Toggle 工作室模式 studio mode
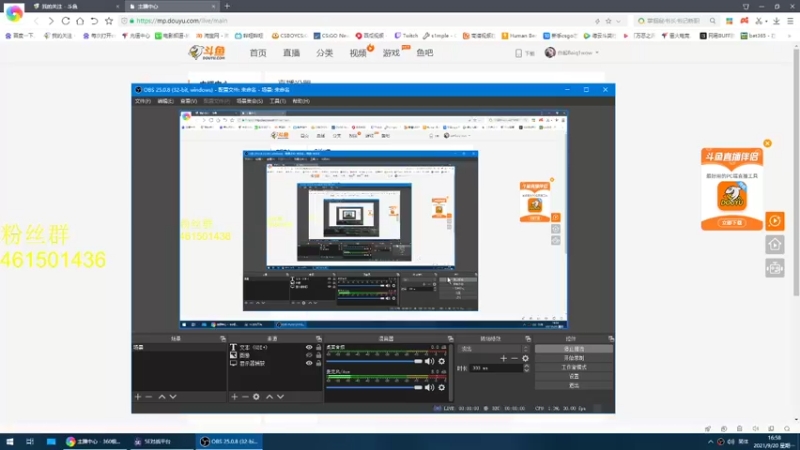 574,367
